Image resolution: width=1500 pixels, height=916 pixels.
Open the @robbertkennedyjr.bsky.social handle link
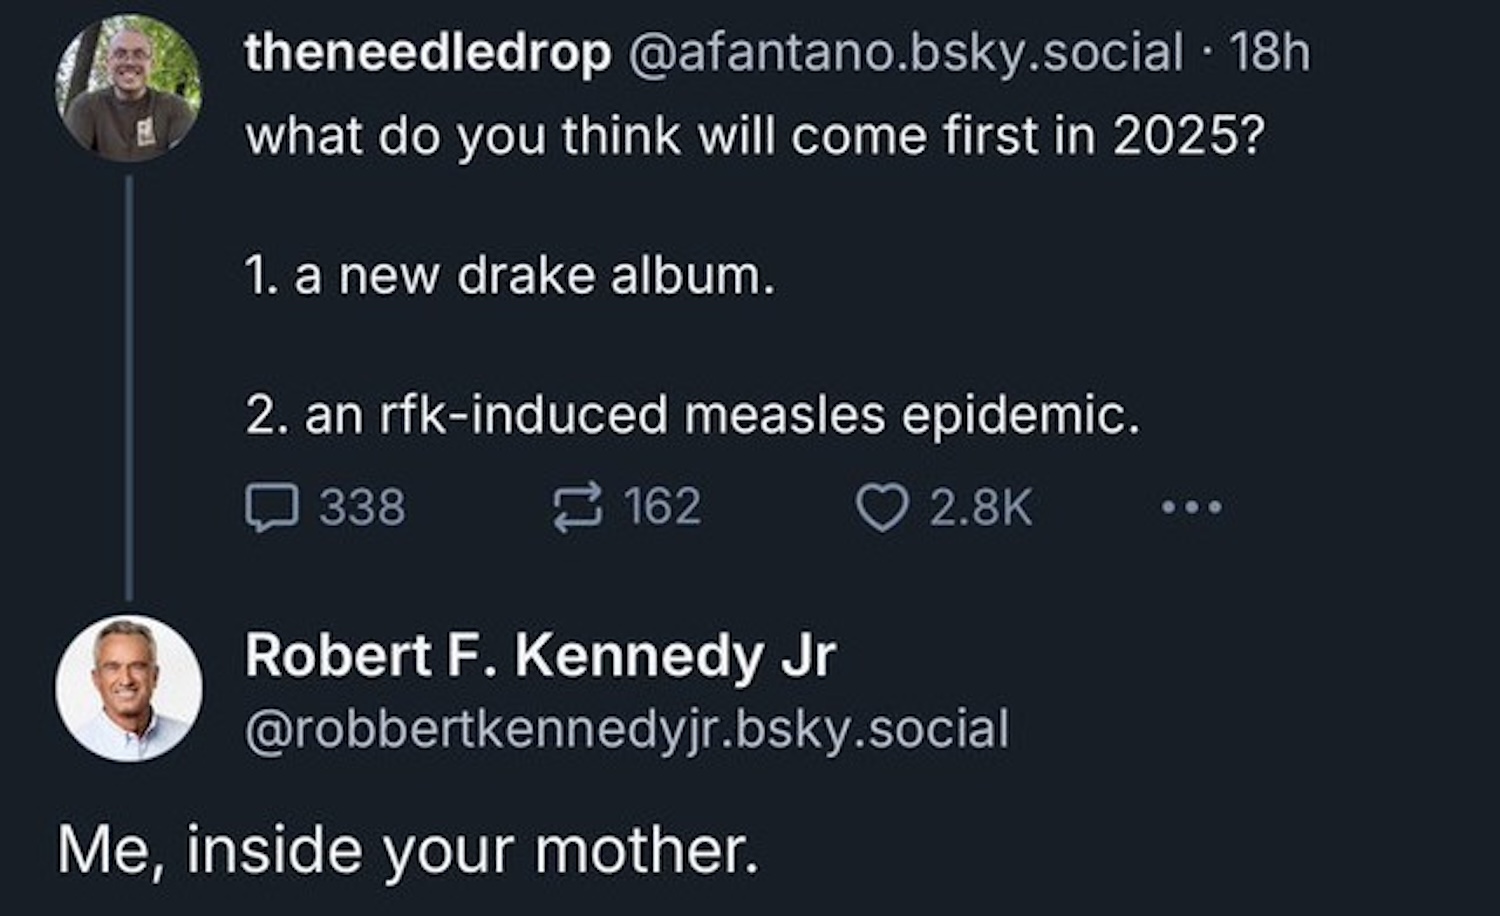point(627,729)
